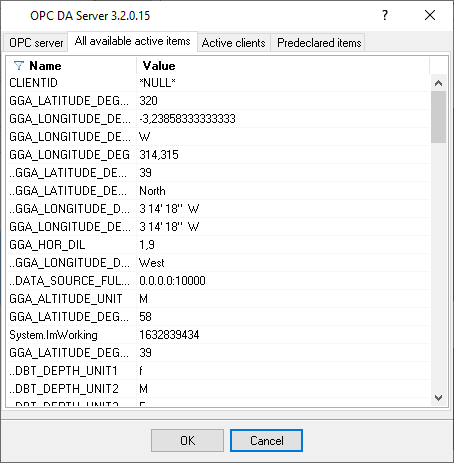Click the Cancel button
Viewport: 454px width, 463px height.
pos(267,441)
